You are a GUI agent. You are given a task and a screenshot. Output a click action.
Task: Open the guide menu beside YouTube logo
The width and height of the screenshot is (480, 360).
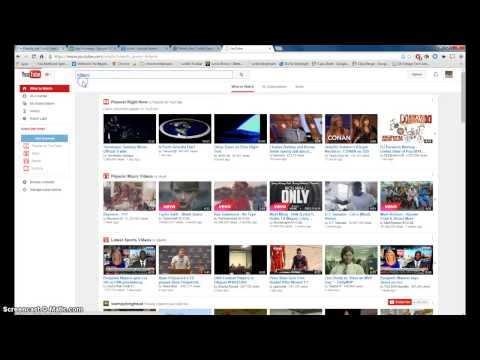coord(47,74)
